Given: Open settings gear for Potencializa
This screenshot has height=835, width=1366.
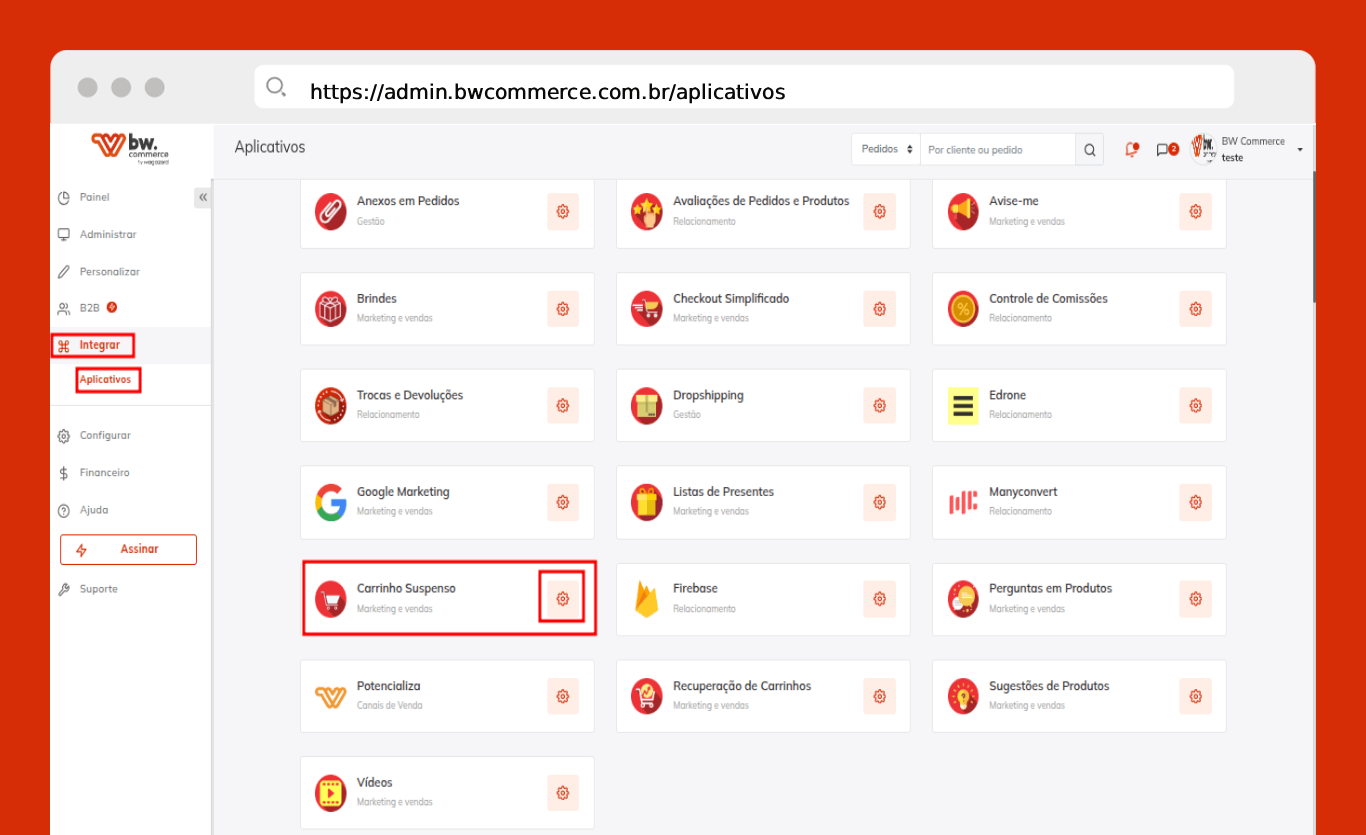Looking at the screenshot, I should (x=563, y=696).
